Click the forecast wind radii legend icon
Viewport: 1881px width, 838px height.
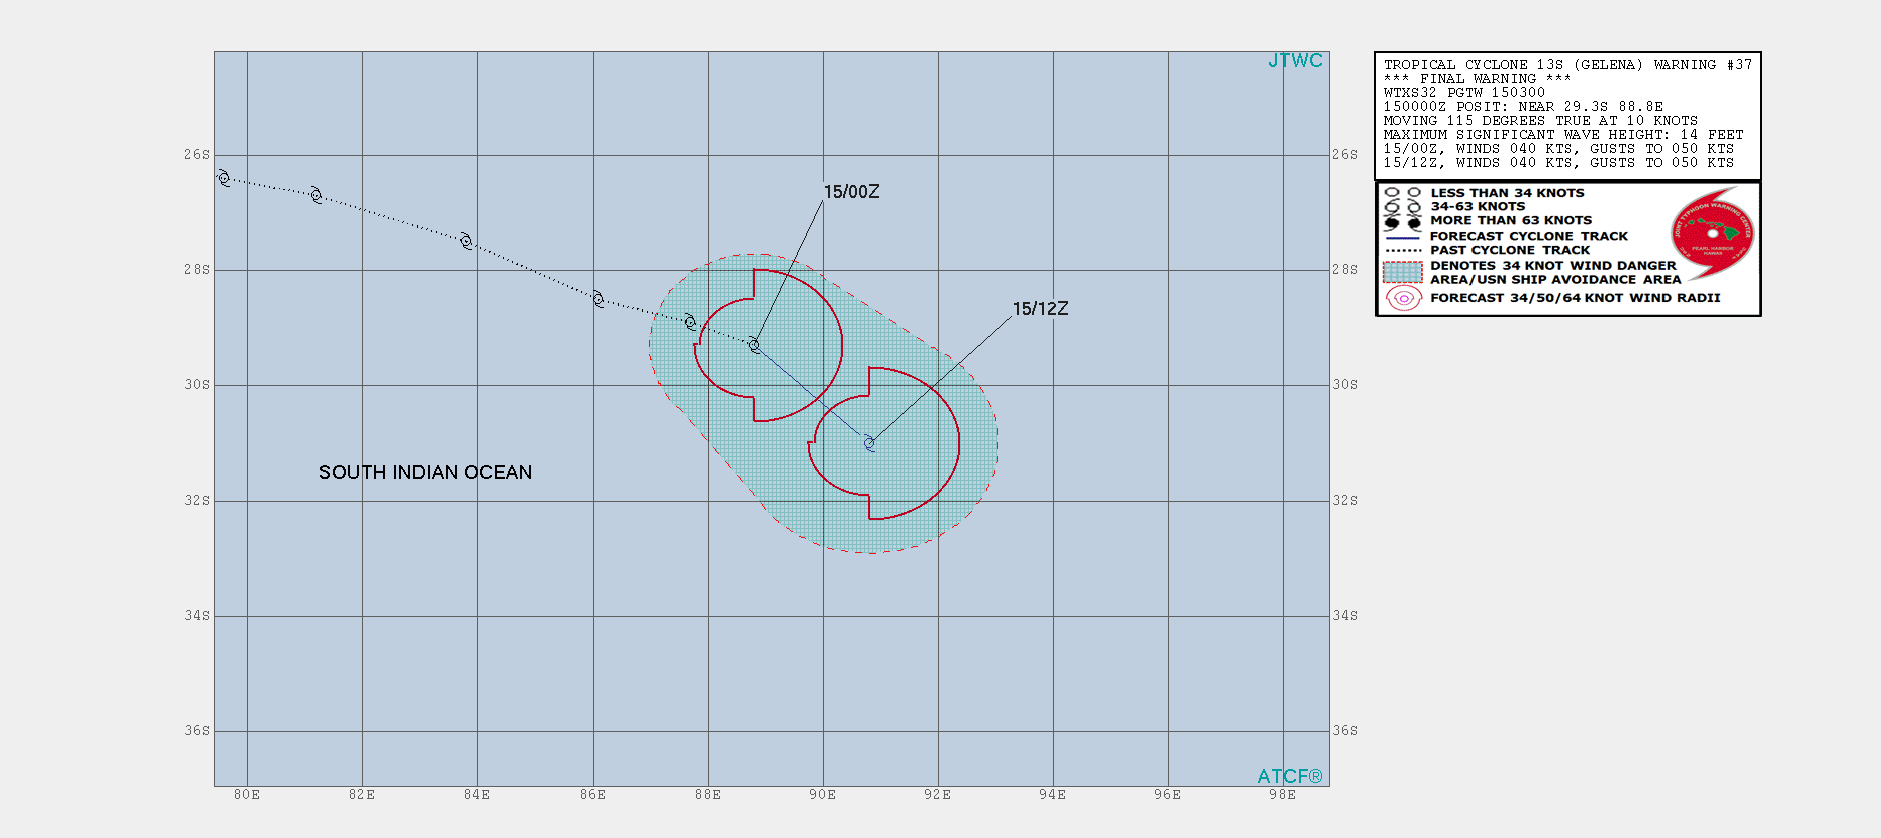click(x=1403, y=298)
